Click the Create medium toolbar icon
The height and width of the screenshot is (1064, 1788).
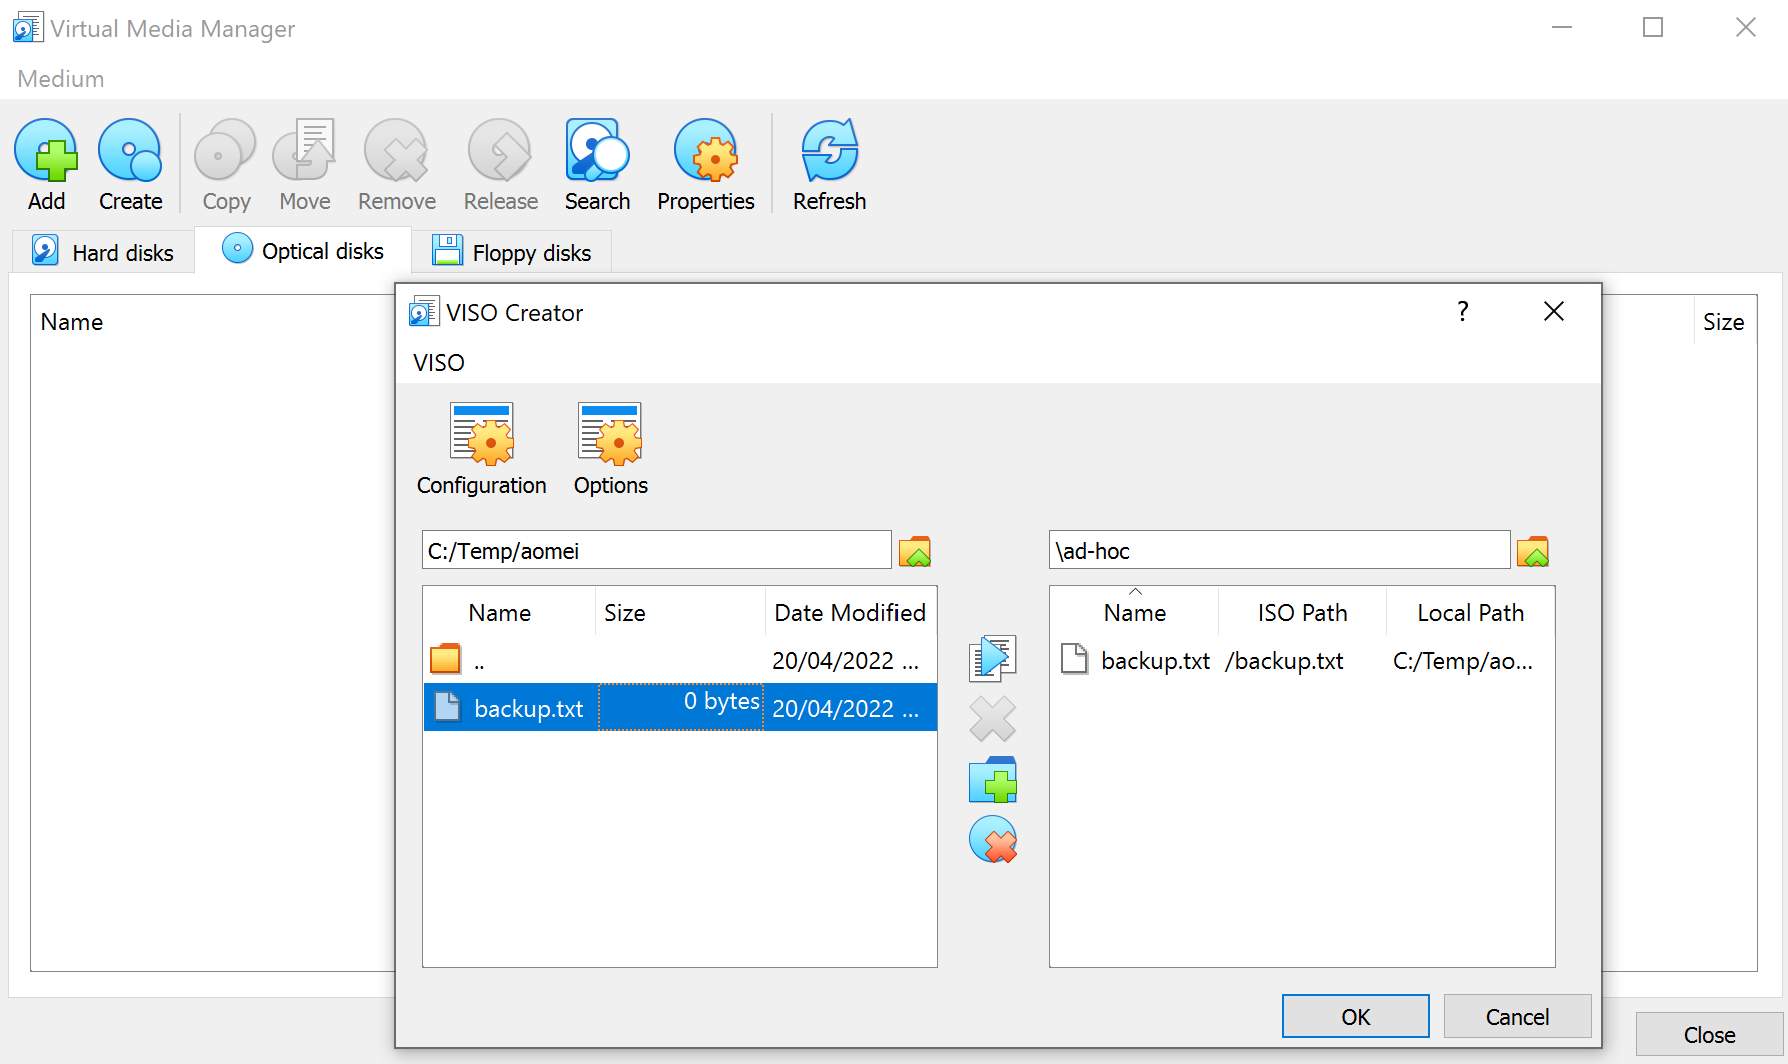[x=130, y=150]
